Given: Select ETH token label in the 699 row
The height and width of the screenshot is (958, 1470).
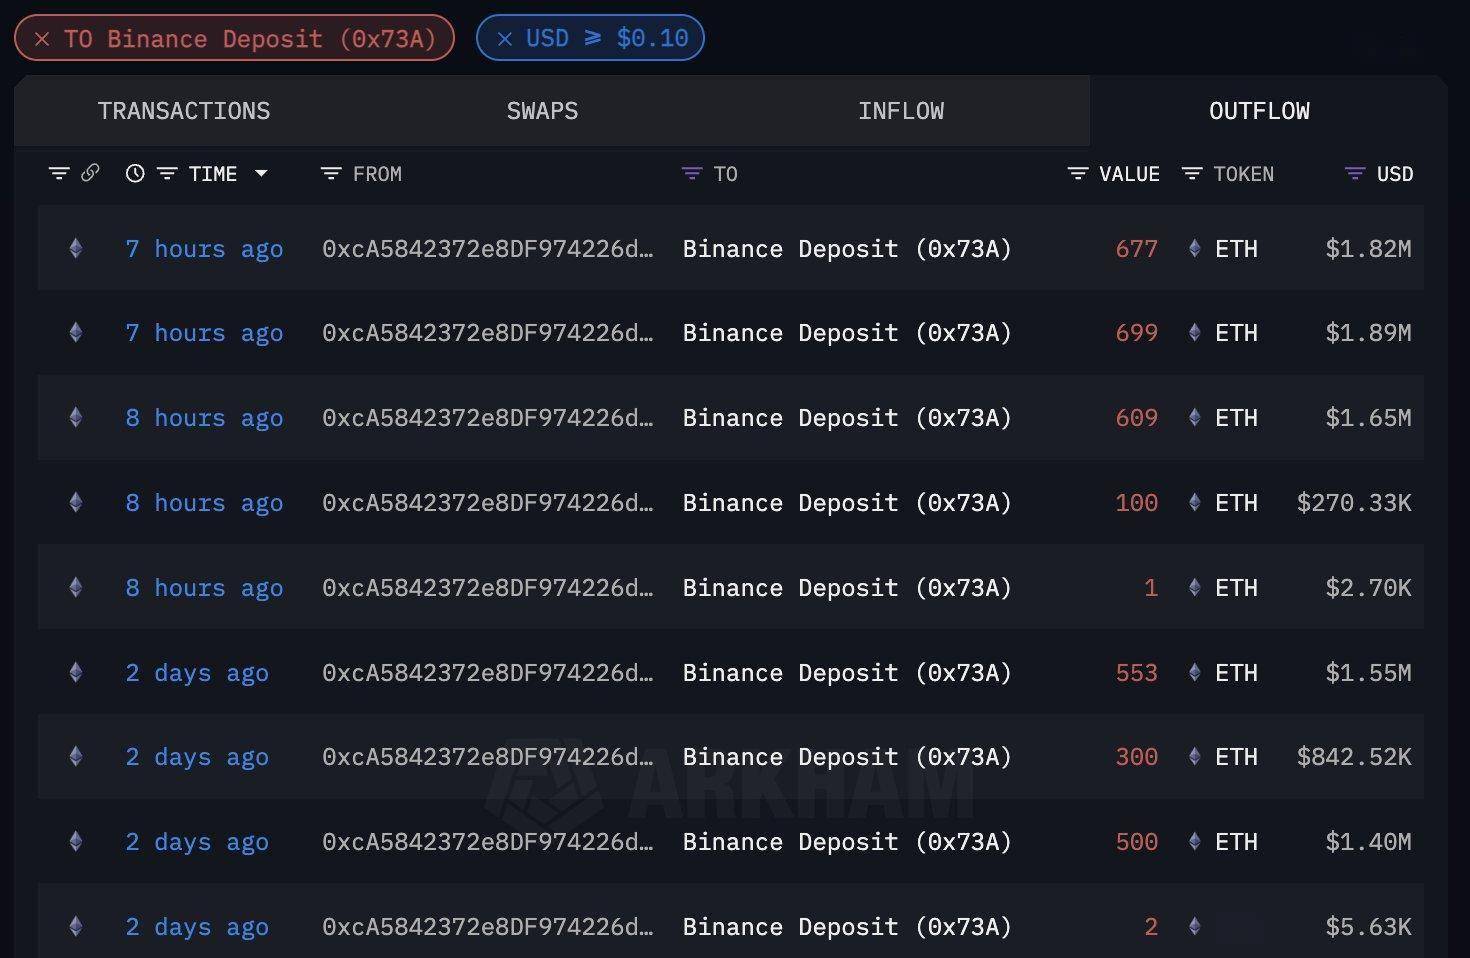Looking at the screenshot, I should (1236, 333).
